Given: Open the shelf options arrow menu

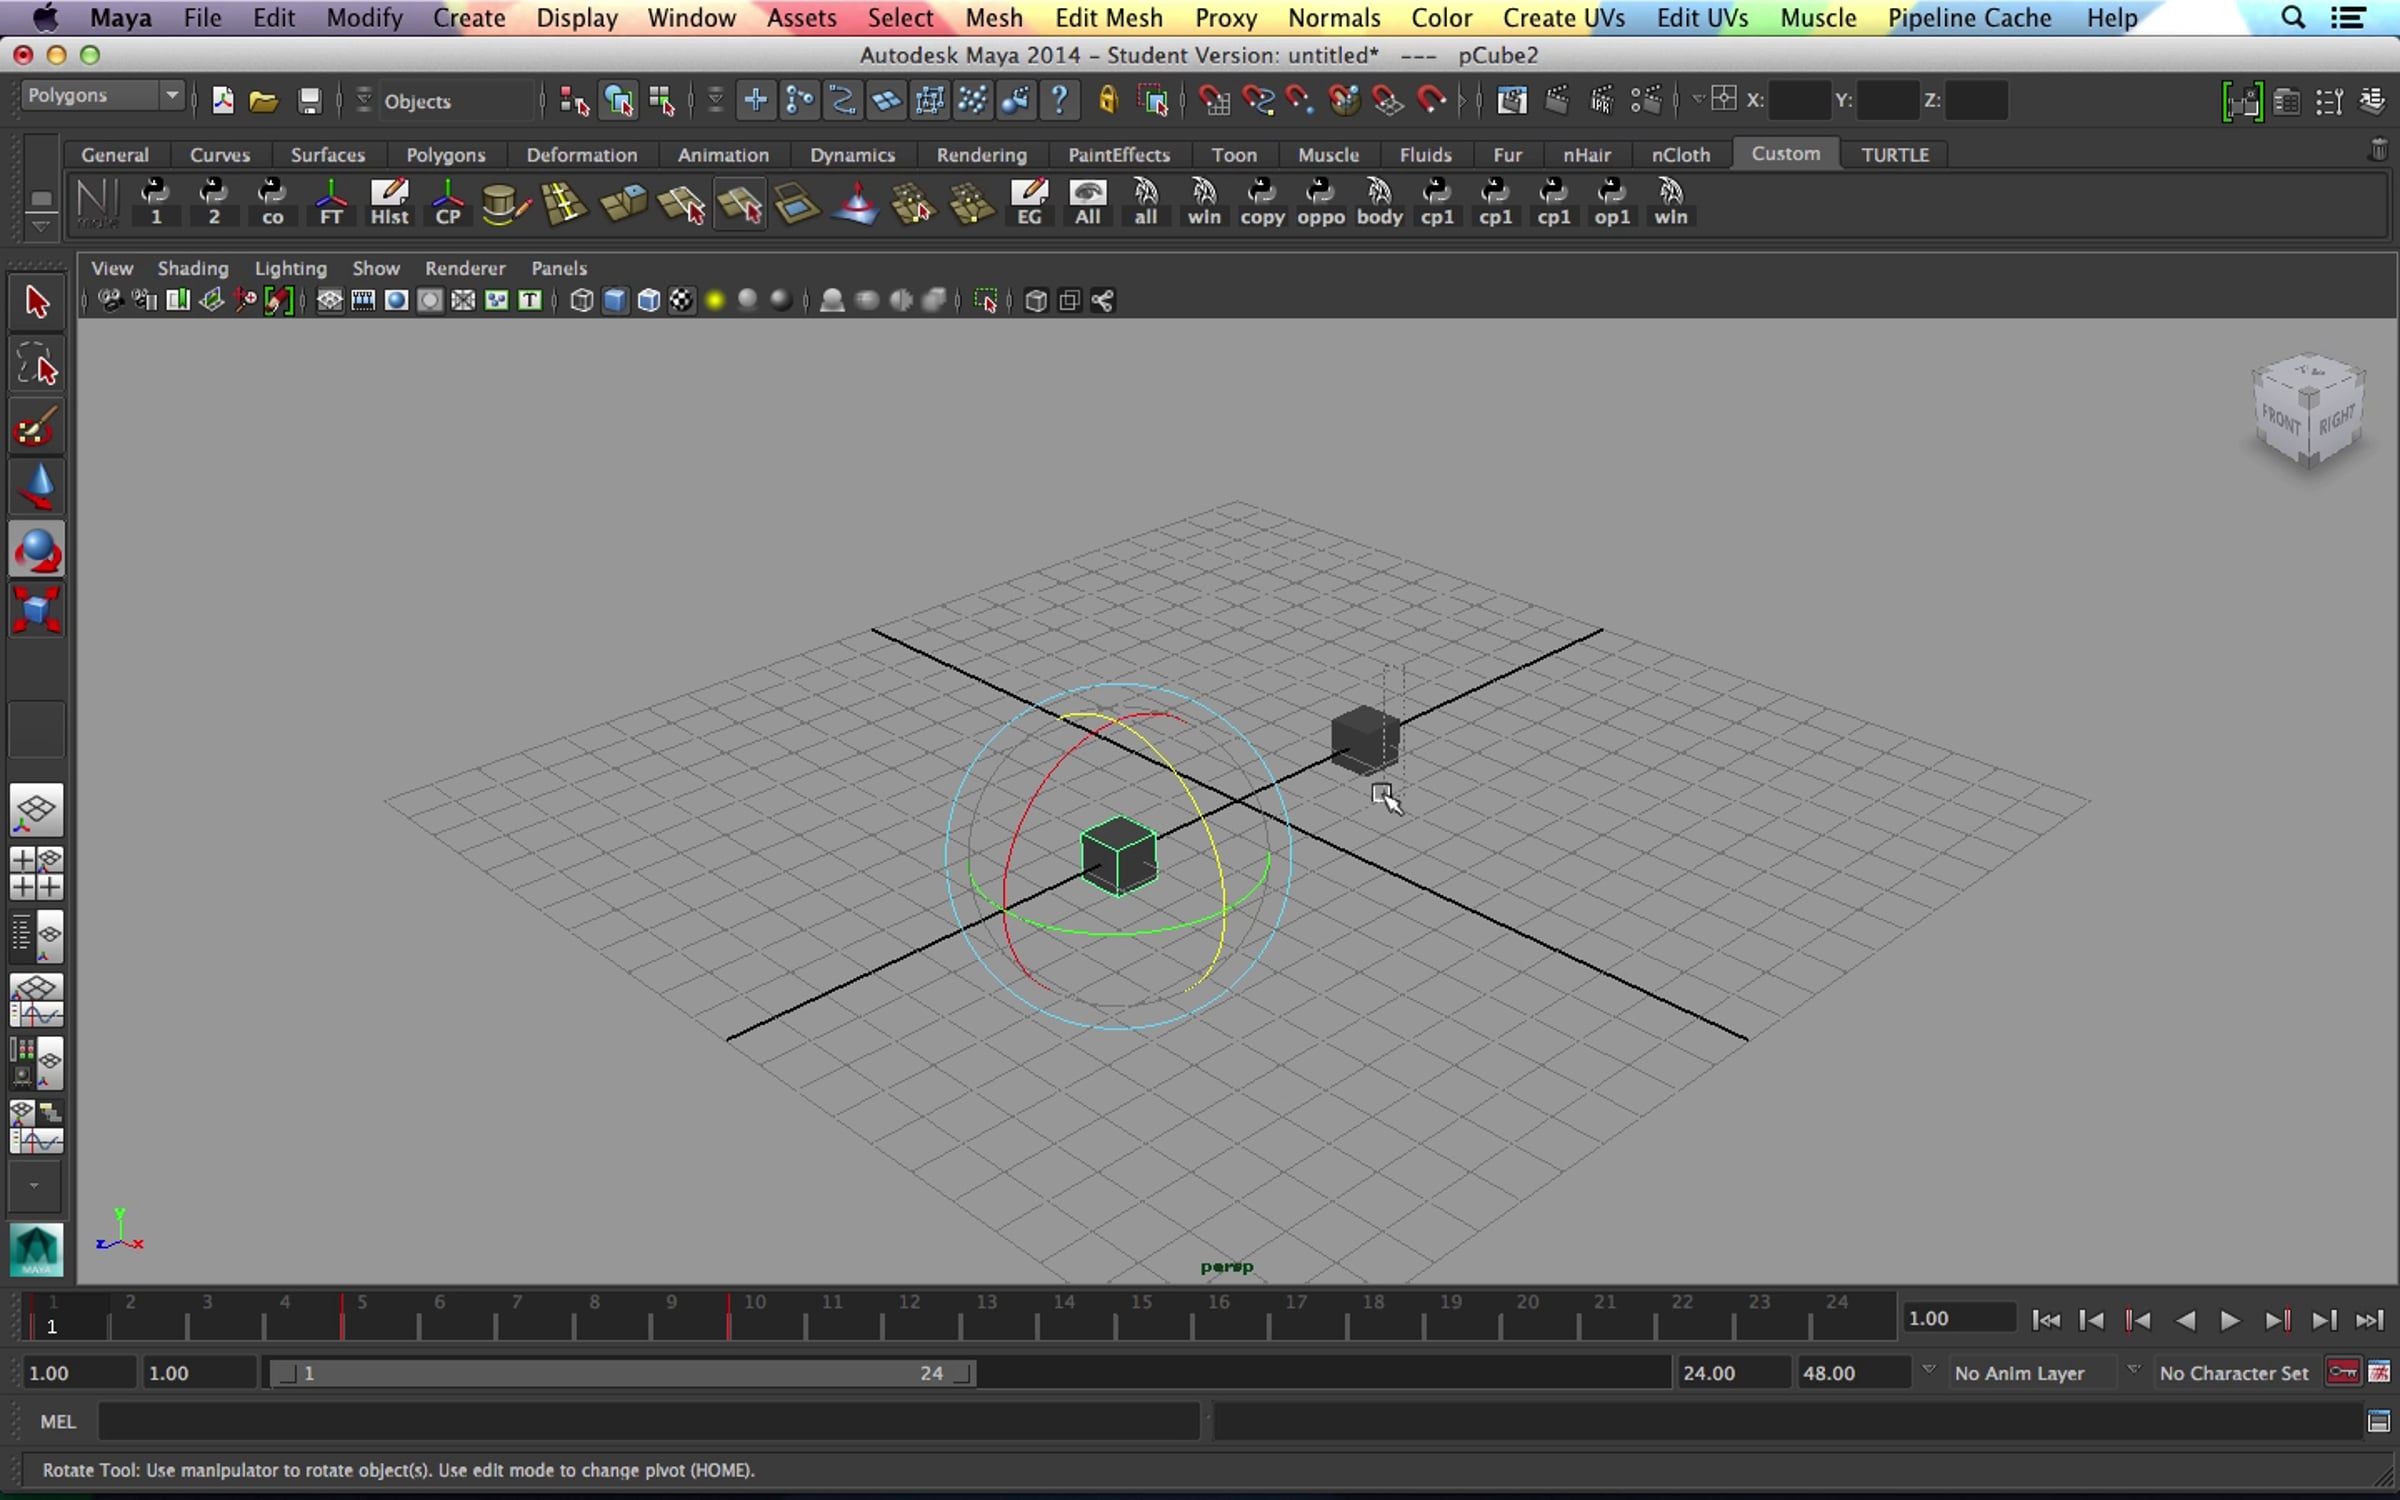Looking at the screenshot, I should pos(40,227).
